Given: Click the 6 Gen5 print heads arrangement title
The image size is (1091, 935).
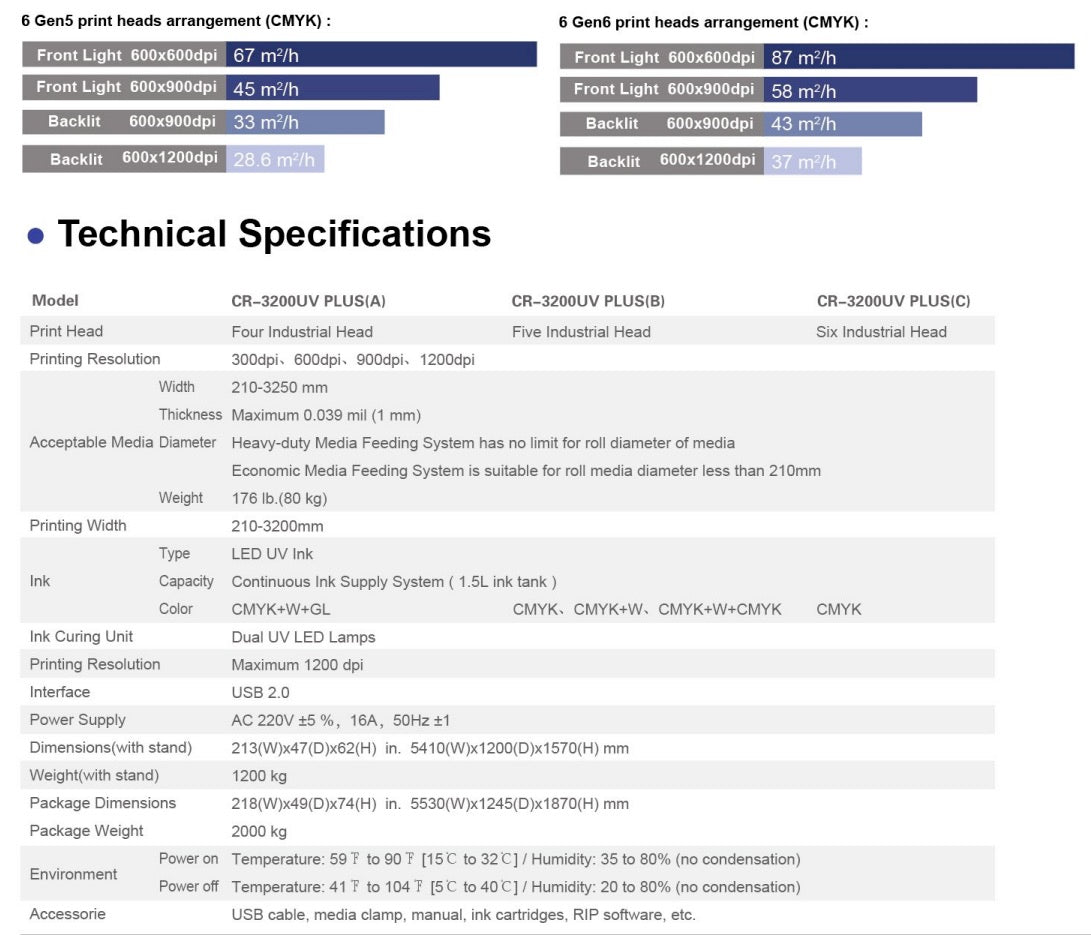Looking at the screenshot, I should pyautogui.click(x=176, y=20).
